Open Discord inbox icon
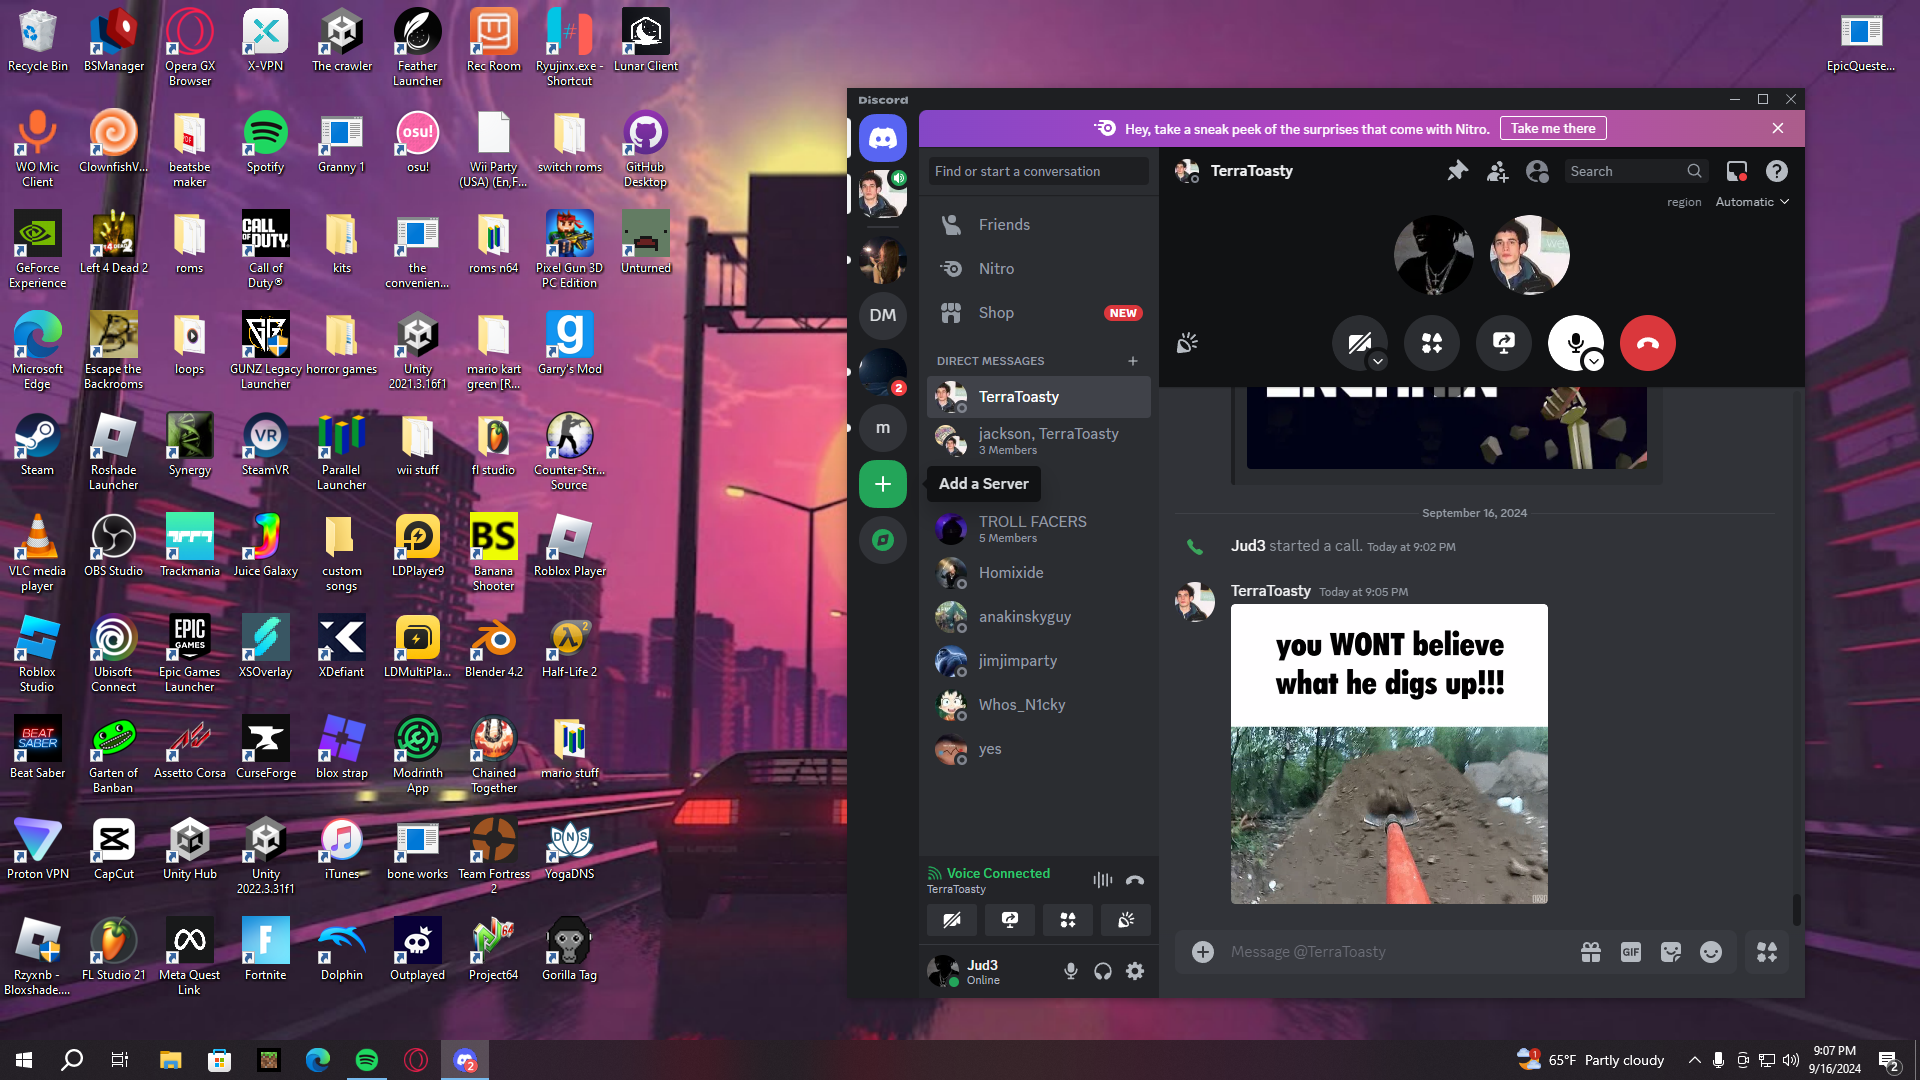Screen dimensions: 1920x1080 point(1737,171)
